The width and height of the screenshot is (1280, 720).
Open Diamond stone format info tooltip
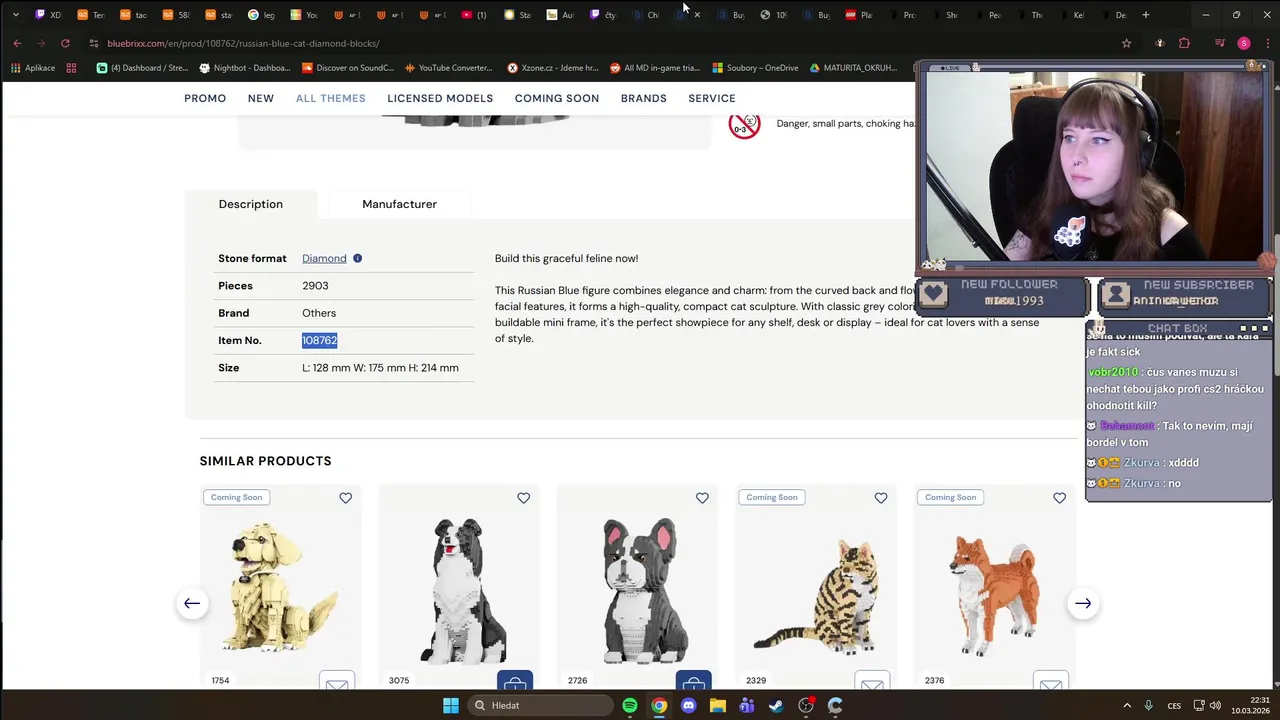357,258
